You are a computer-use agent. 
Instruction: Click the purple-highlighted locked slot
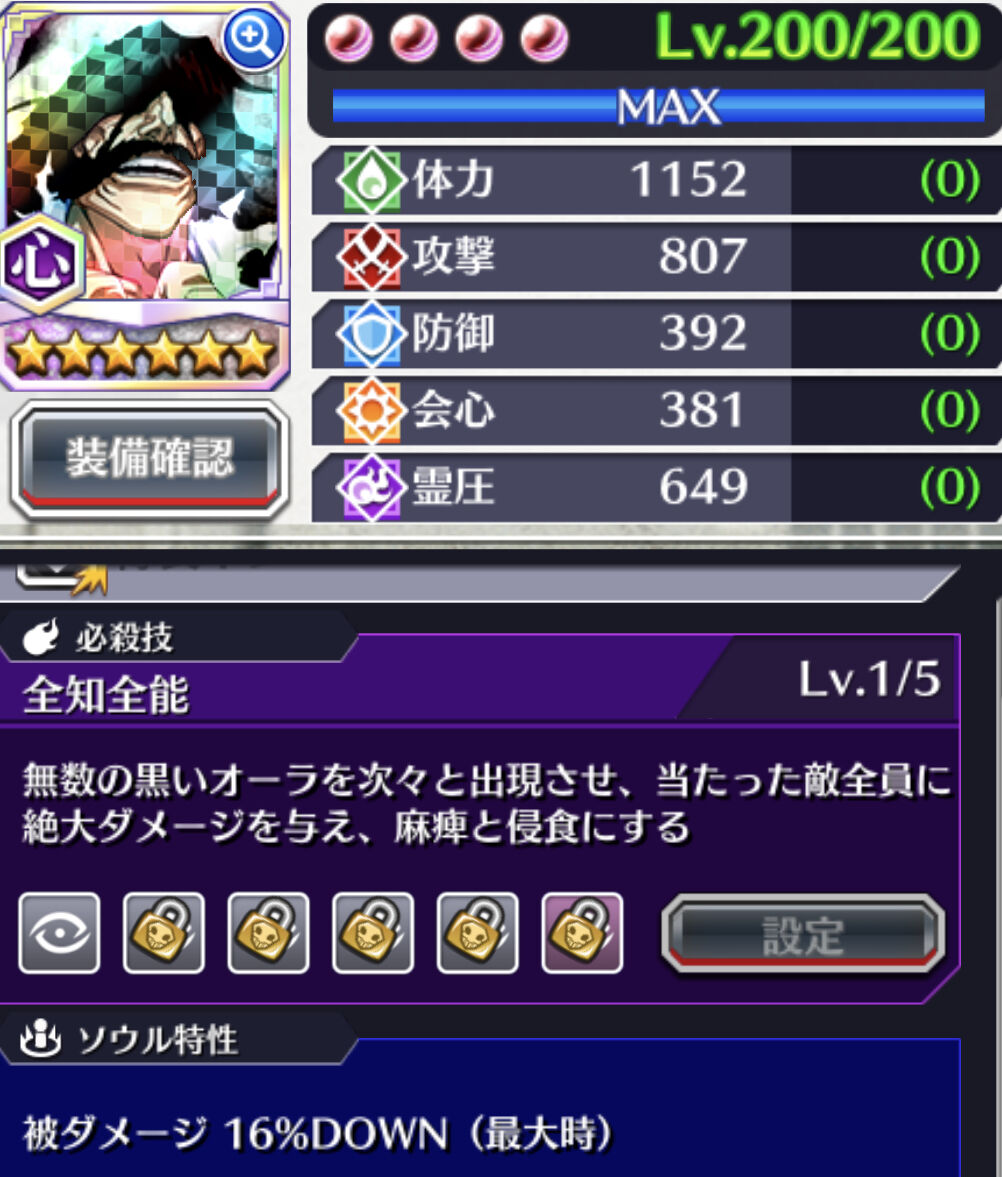click(x=582, y=933)
